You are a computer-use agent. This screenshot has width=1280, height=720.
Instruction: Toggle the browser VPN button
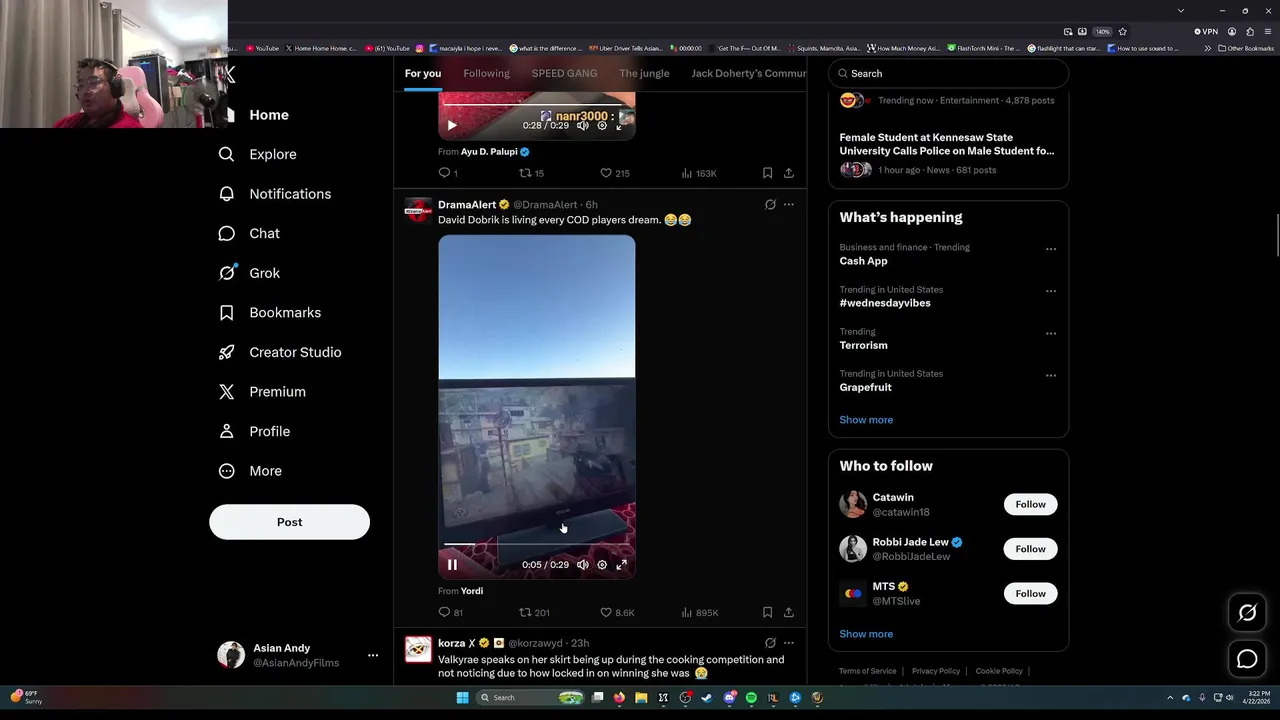click(1206, 32)
